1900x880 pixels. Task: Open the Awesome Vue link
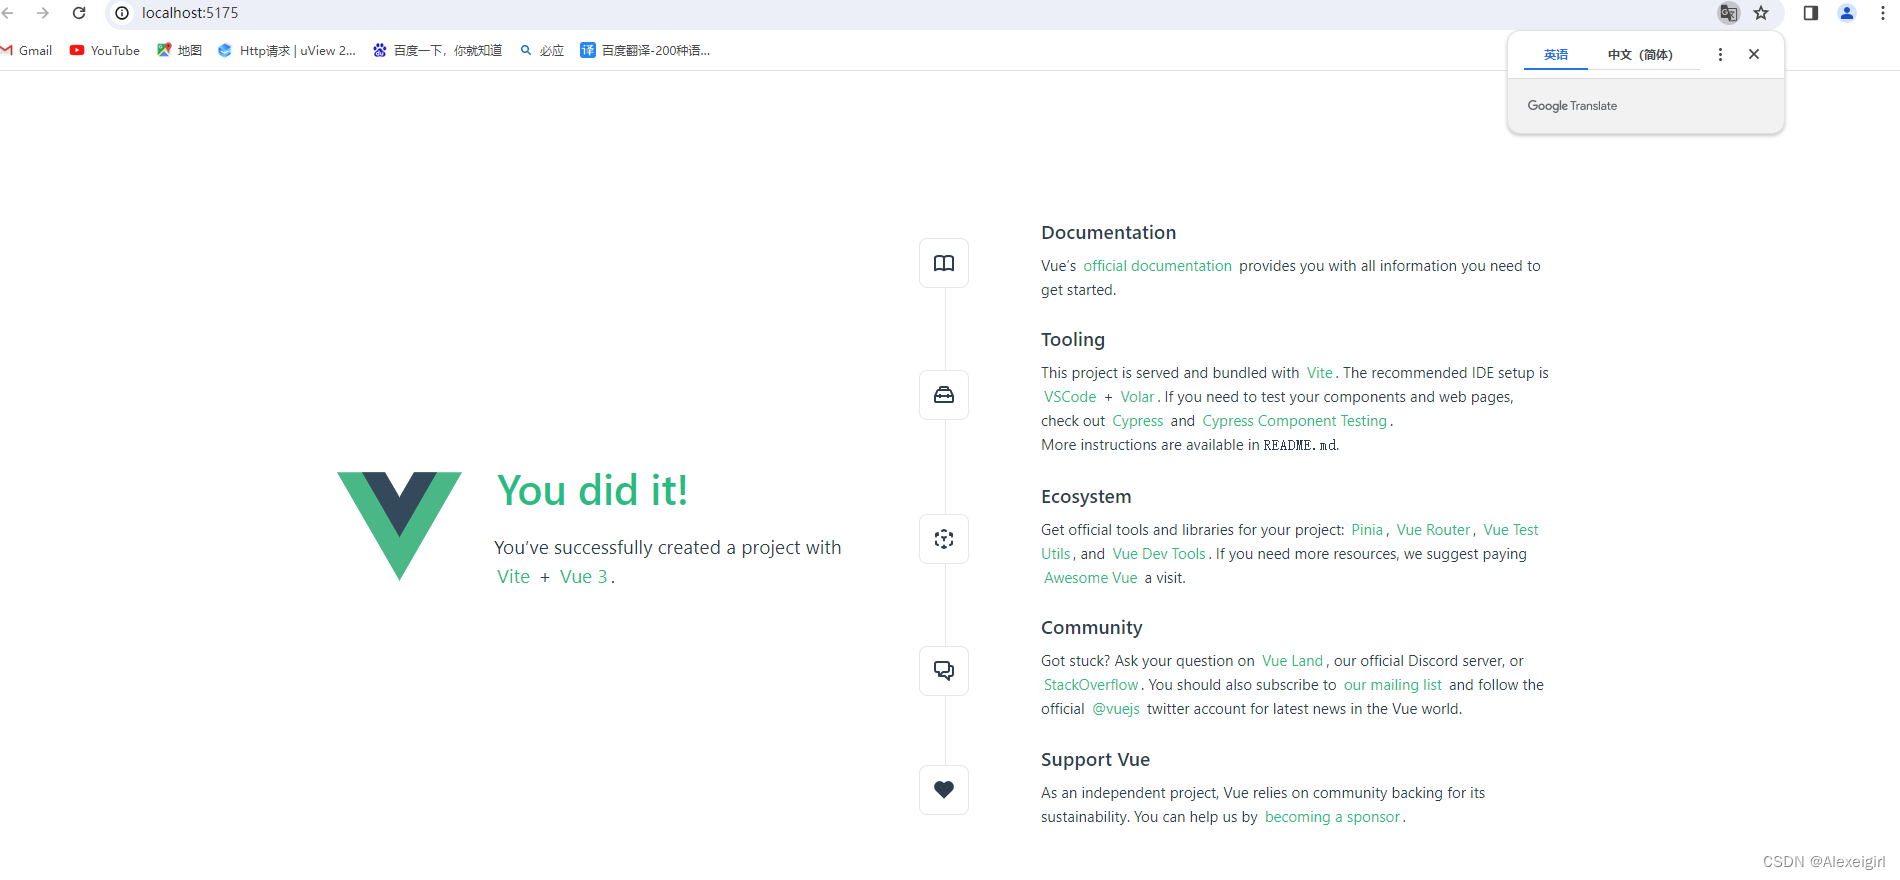1091,578
